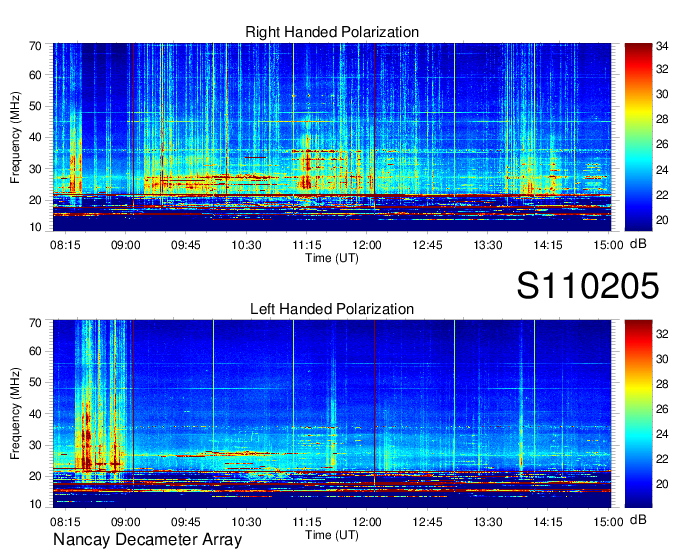Click the 08:15 tick under Right Handed plot

pos(65,245)
